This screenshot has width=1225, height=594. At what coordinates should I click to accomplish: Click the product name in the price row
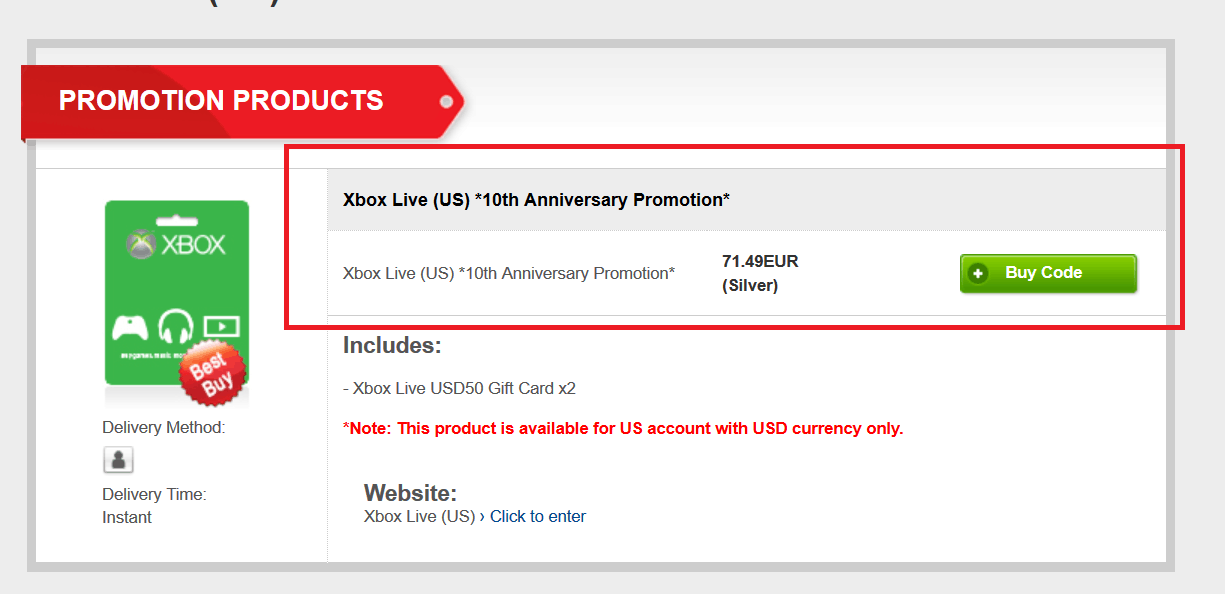pos(509,273)
